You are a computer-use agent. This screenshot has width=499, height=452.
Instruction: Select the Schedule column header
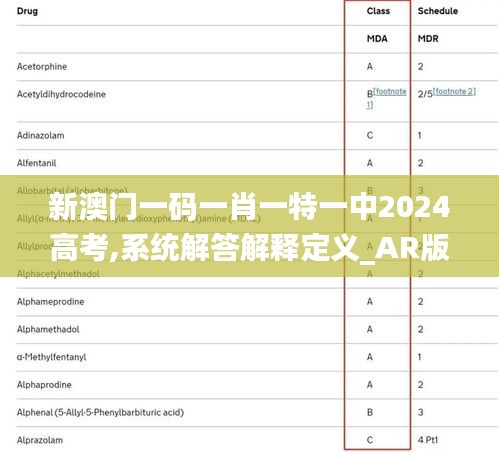click(x=438, y=11)
